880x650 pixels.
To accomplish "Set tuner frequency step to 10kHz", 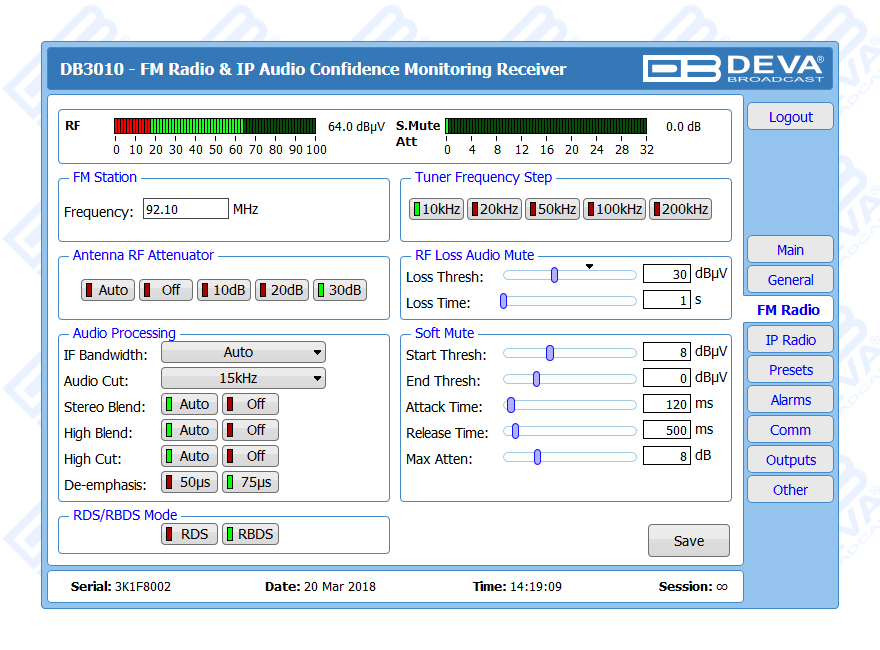I will pos(437,209).
